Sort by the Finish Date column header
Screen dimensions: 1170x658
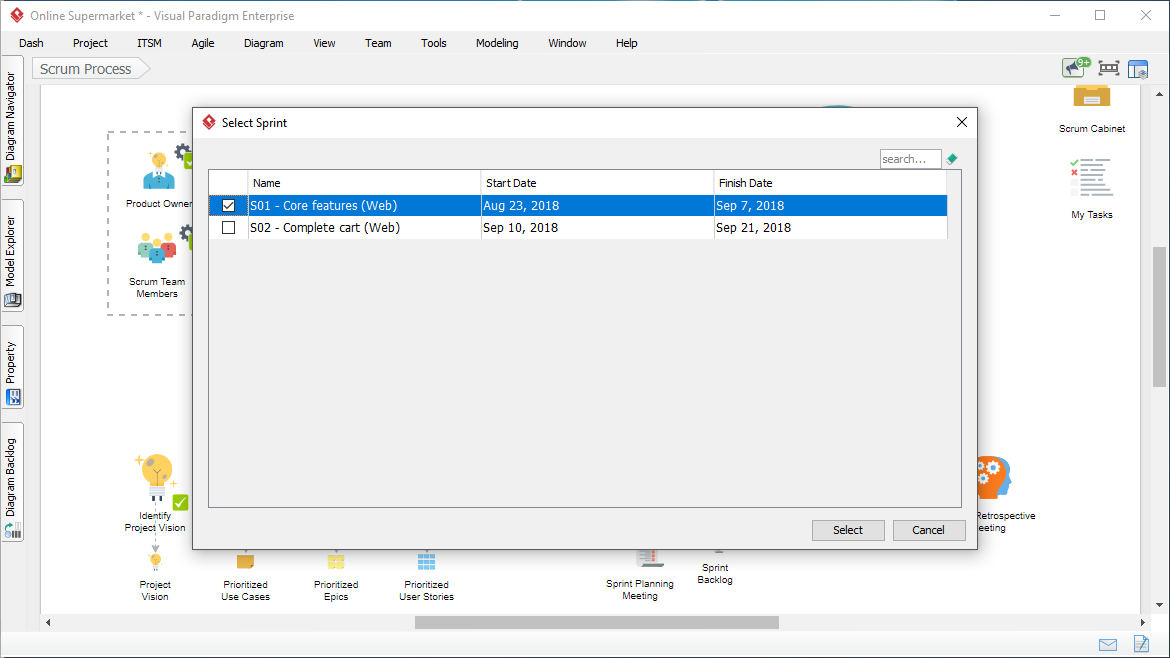click(x=830, y=183)
